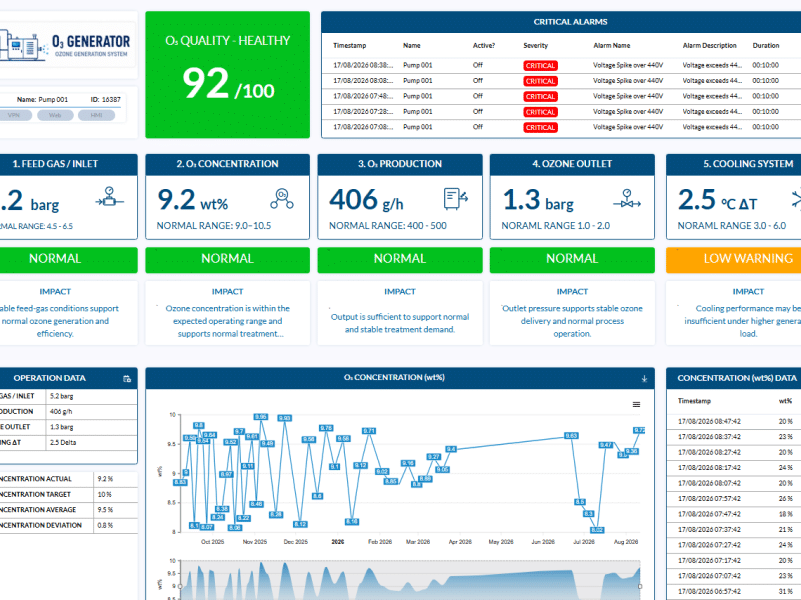Viewport: 801px width, 600px height.
Task: Click the Concentration Average 9.5 % cell
Action: (115, 510)
